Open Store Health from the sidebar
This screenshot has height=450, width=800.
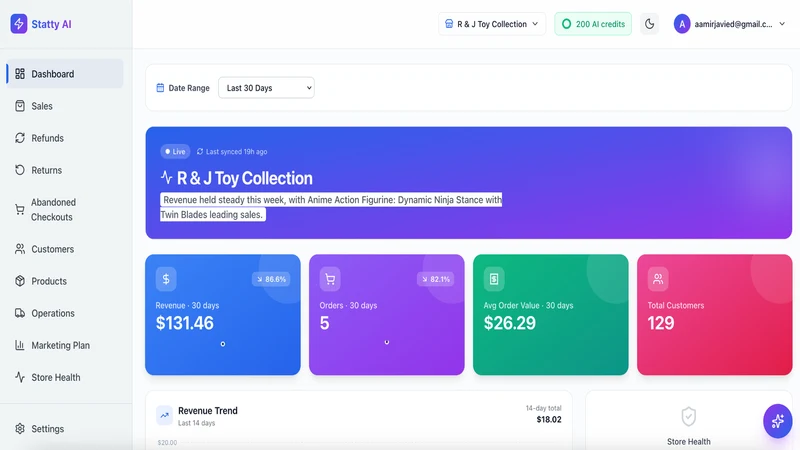click(65, 378)
